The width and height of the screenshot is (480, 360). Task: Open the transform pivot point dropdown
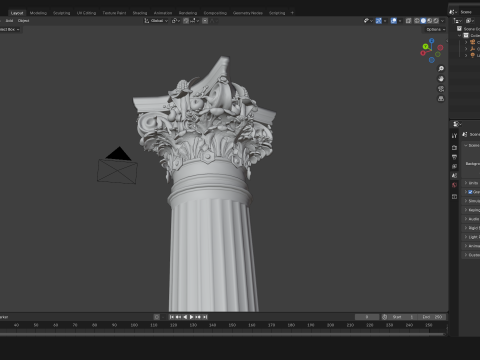[x=176, y=21]
